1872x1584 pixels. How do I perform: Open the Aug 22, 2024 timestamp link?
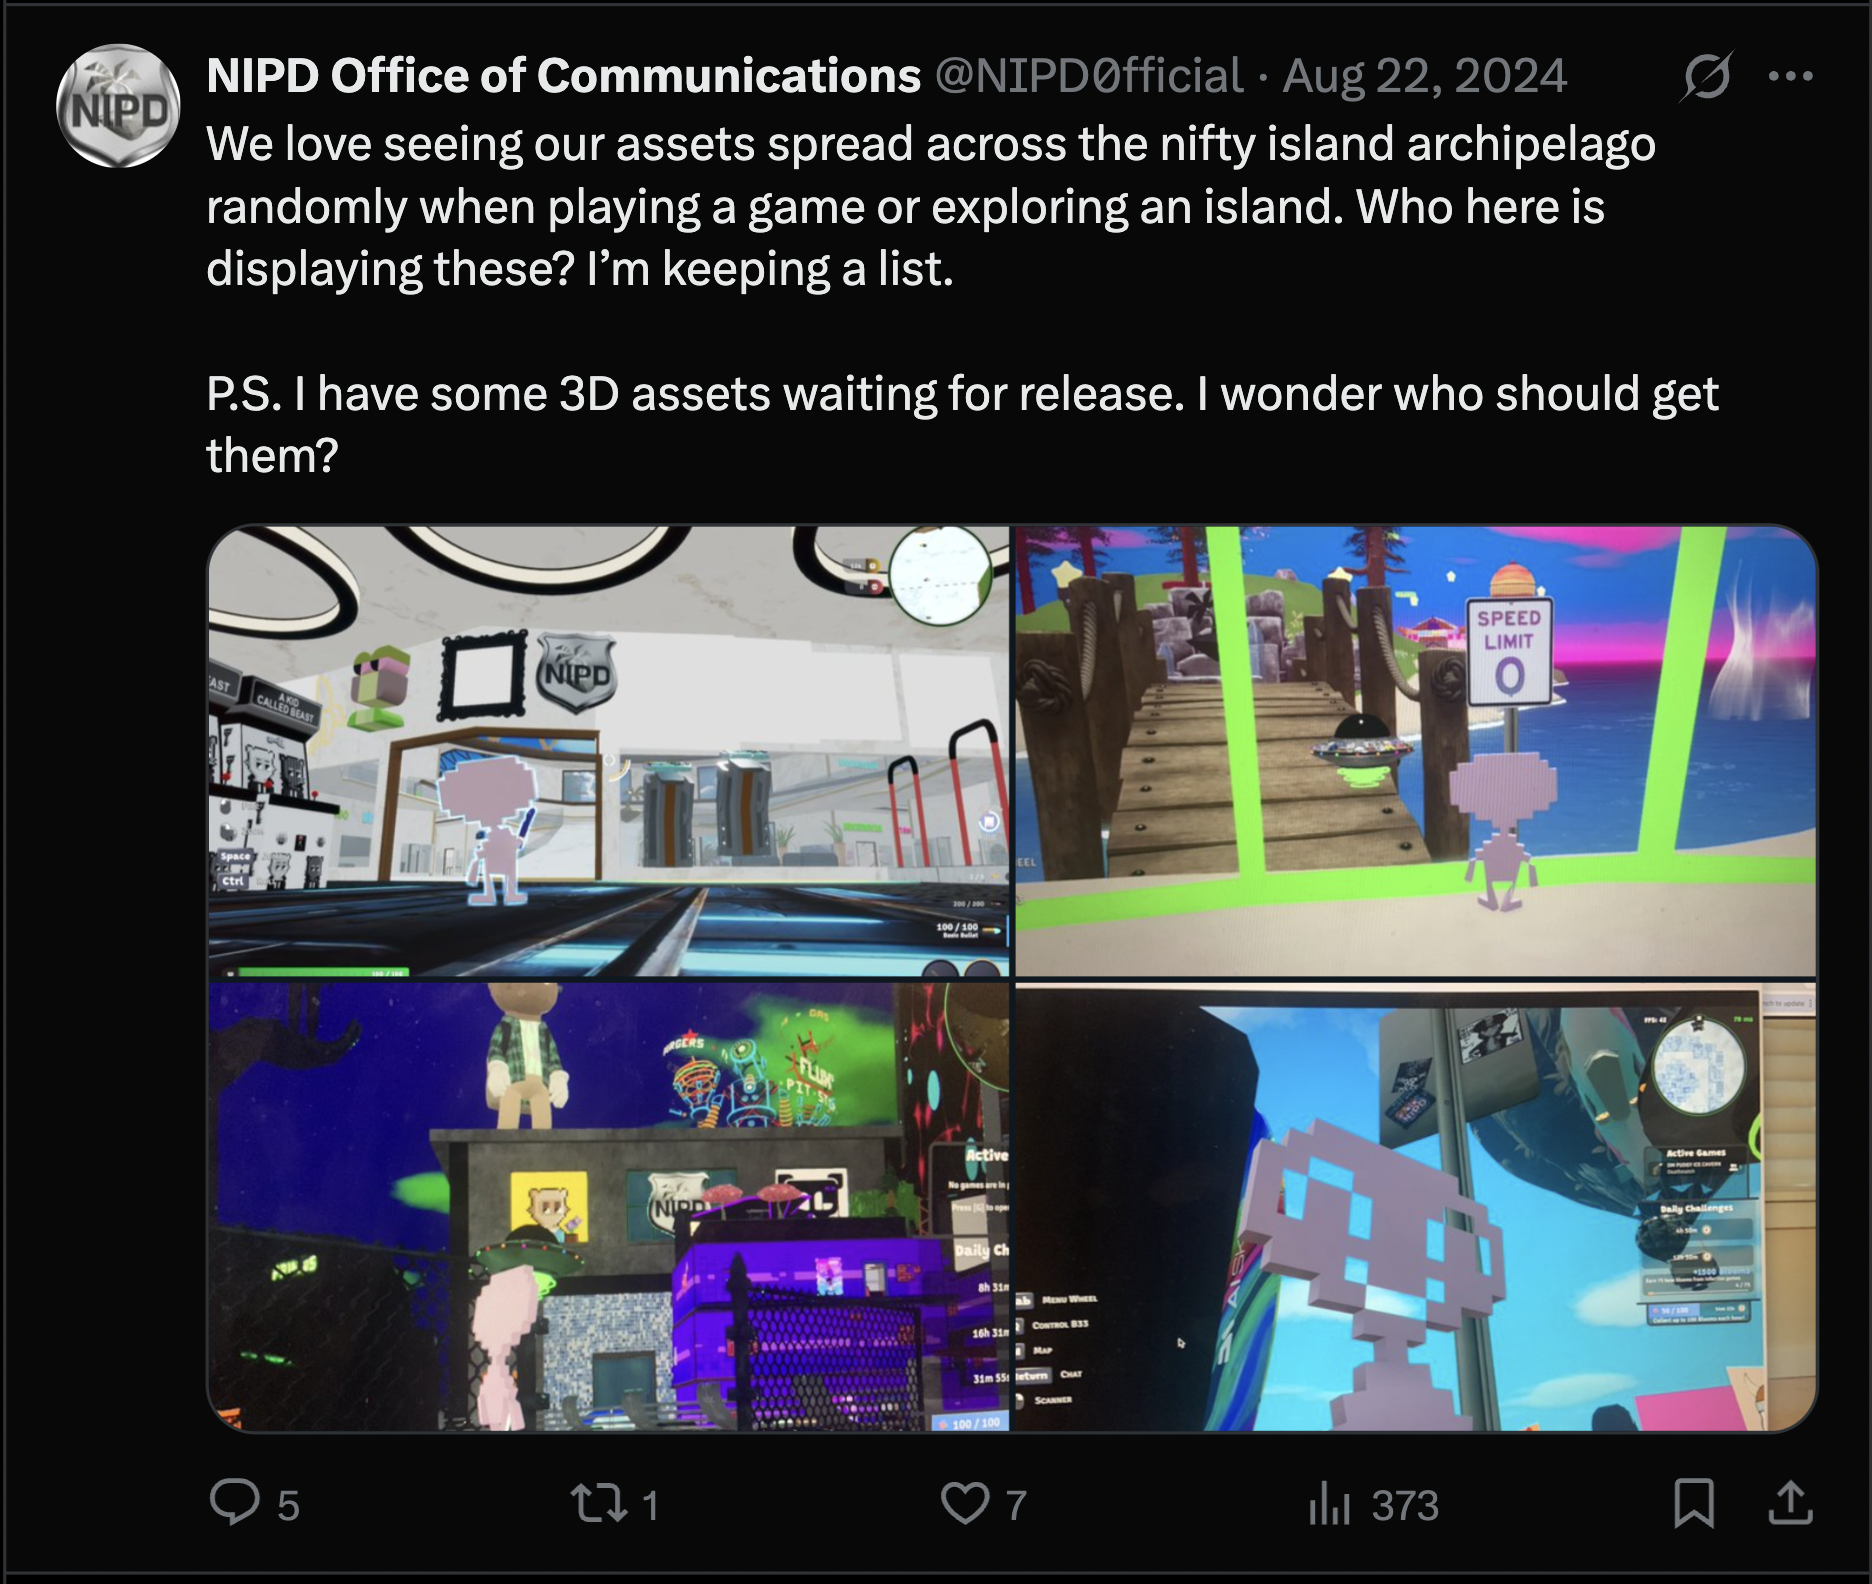click(x=1425, y=76)
